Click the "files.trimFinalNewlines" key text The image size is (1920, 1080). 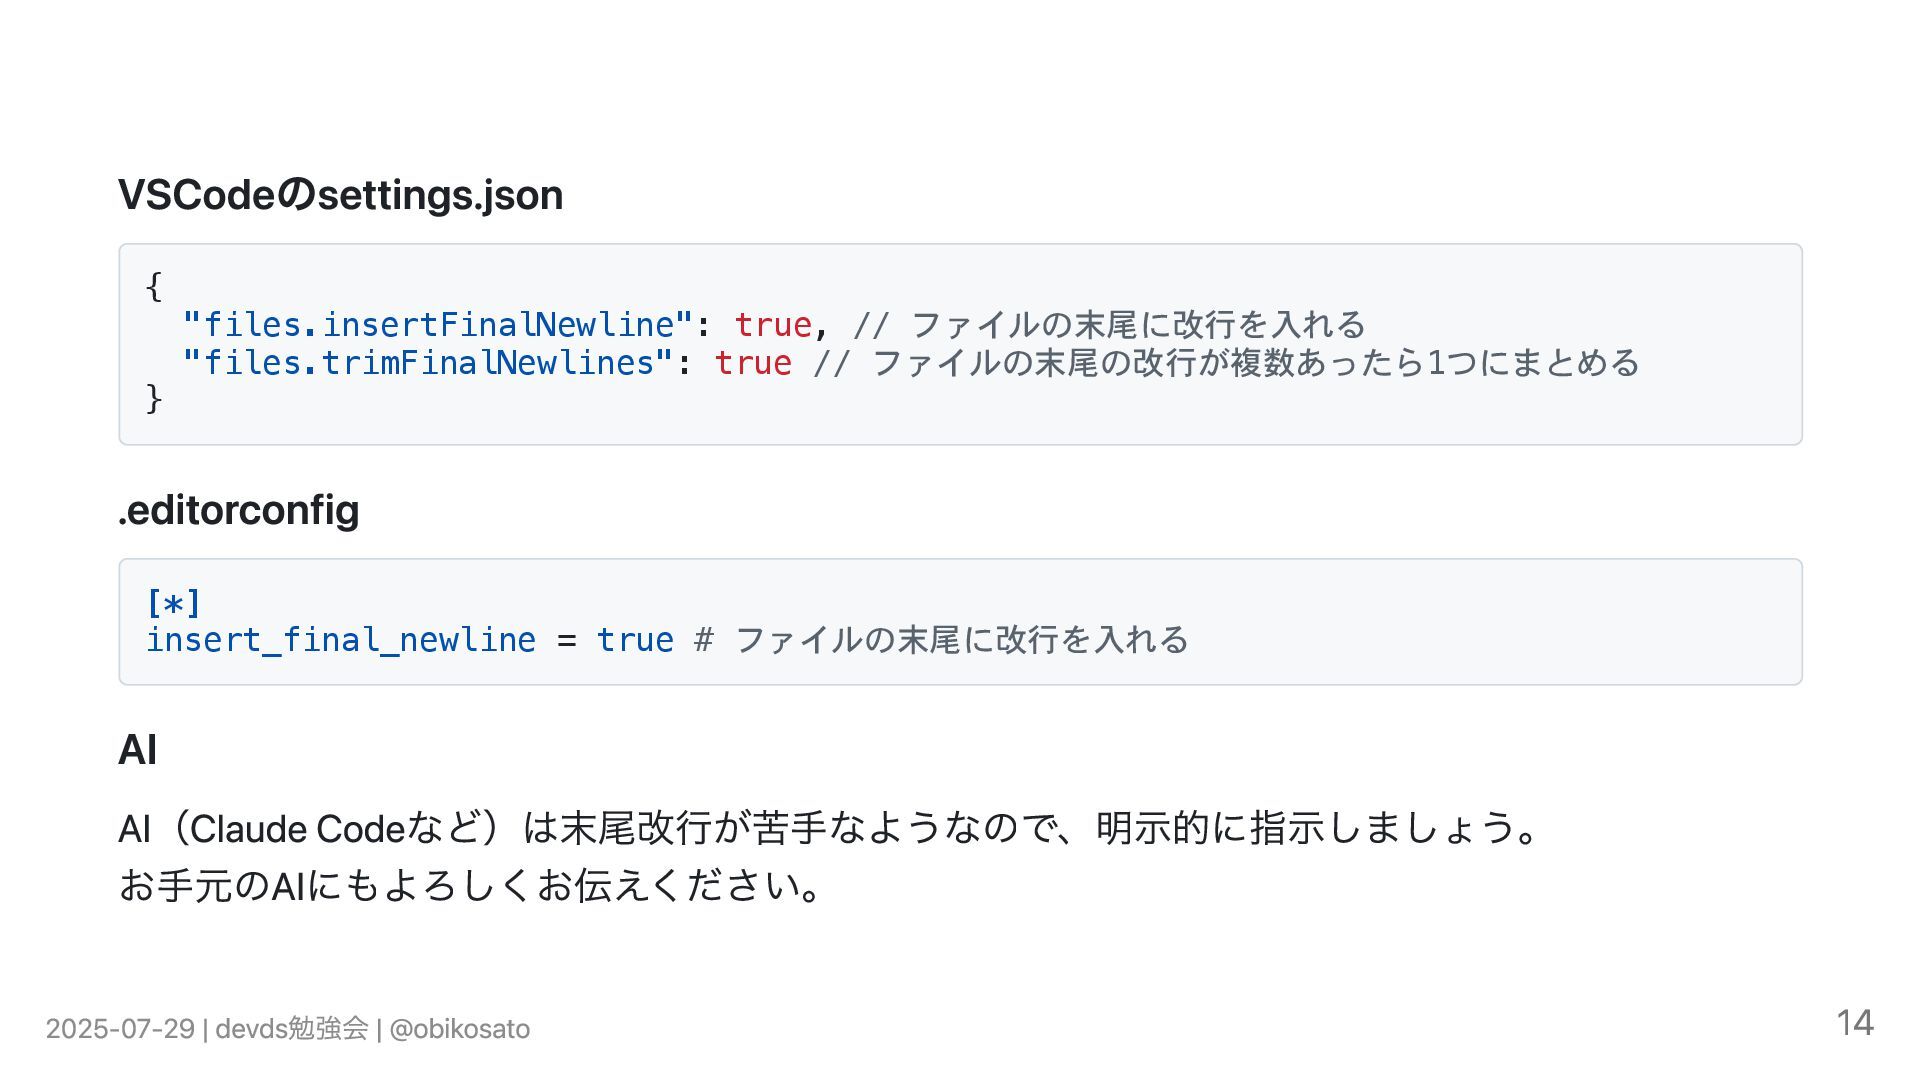(x=428, y=363)
